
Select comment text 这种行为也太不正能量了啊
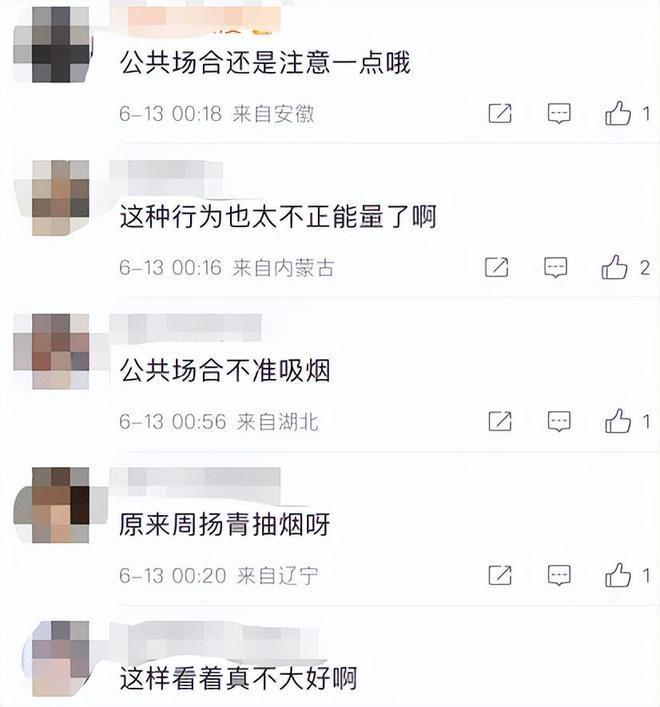[x=278, y=216]
